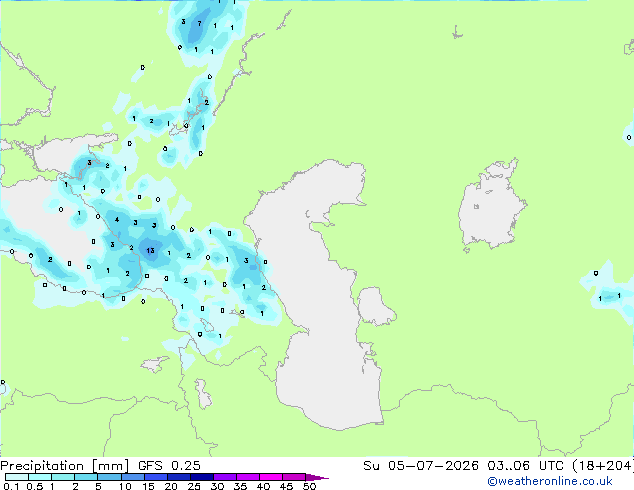Viewport: 634px width, 490px height.
Task: Click the legend scale label '0.5'
Action: coord(34,486)
